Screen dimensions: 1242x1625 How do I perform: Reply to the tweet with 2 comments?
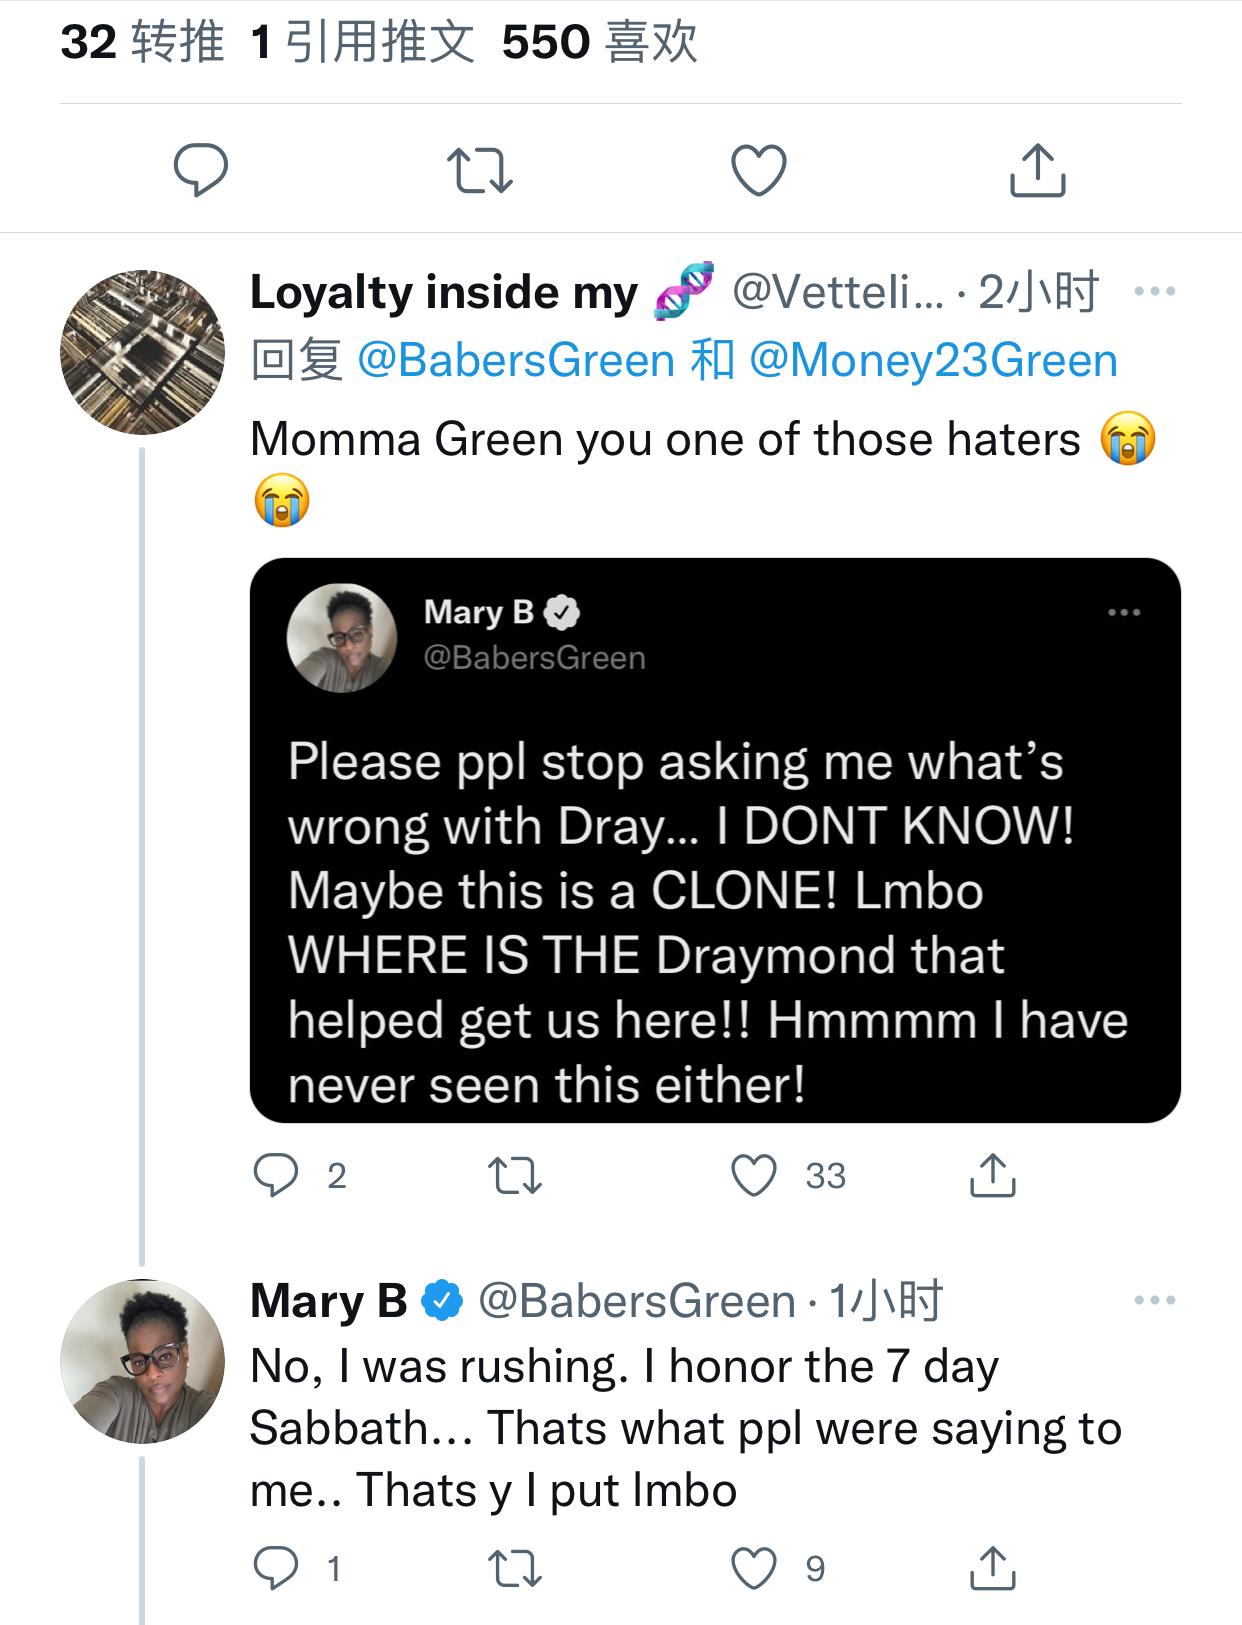coord(277,1175)
